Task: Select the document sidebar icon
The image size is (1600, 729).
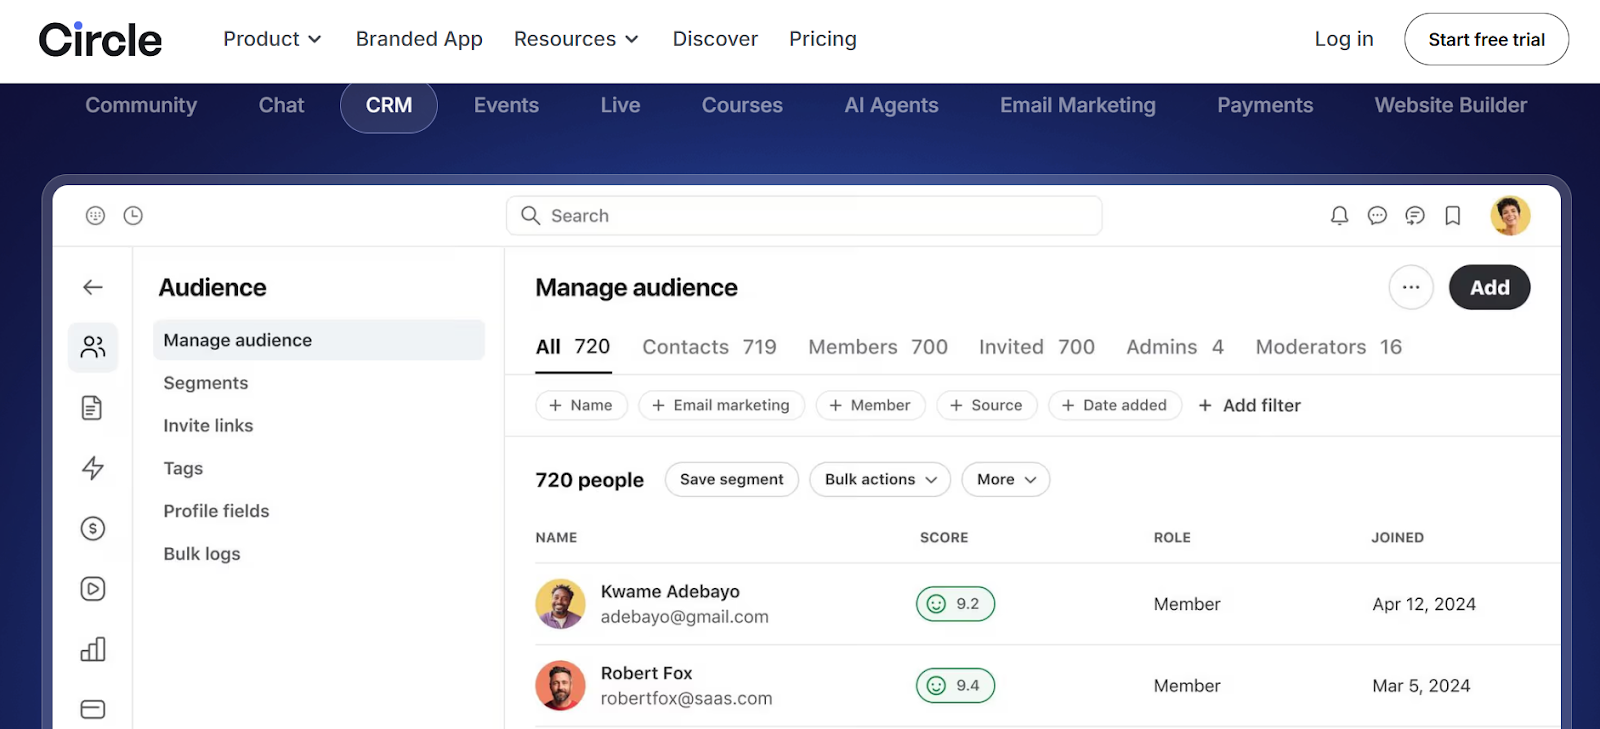Action: 92,408
